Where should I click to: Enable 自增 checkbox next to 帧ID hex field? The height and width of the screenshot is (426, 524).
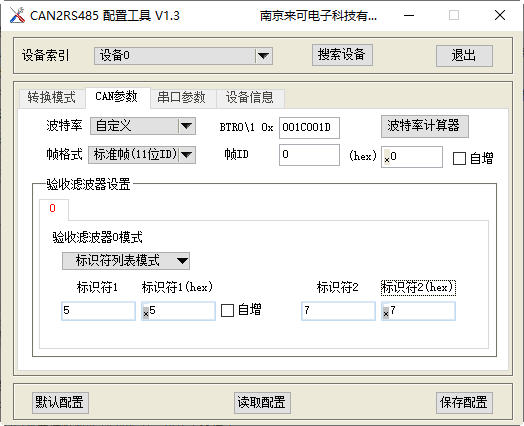click(x=459, y=158)
